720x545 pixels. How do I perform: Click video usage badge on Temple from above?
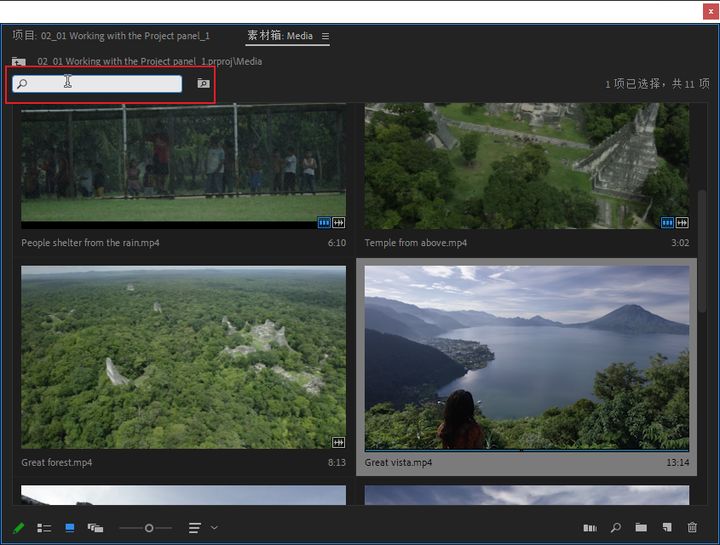click(x=667, y=223)
